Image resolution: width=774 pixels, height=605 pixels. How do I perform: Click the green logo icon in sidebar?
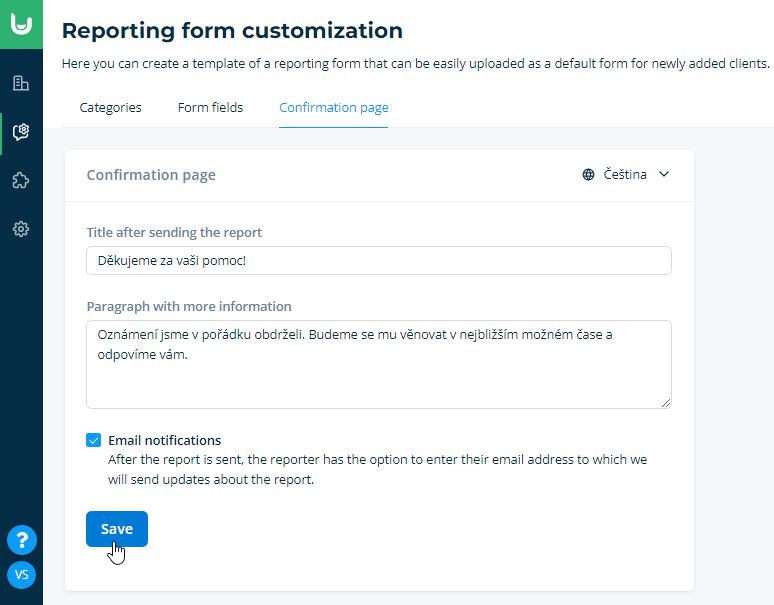[21, 24]
